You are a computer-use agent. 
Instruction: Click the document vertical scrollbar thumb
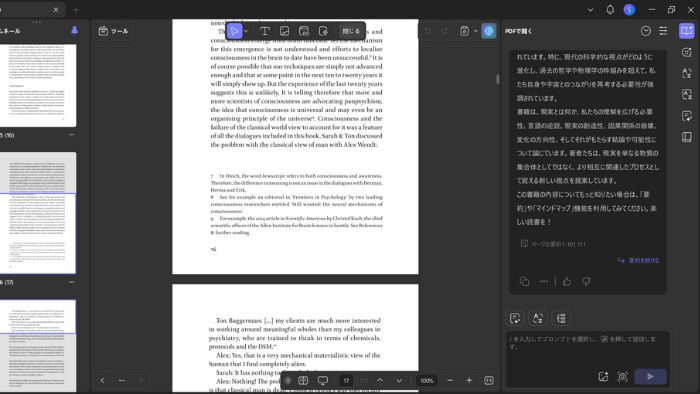pos(498,79)
